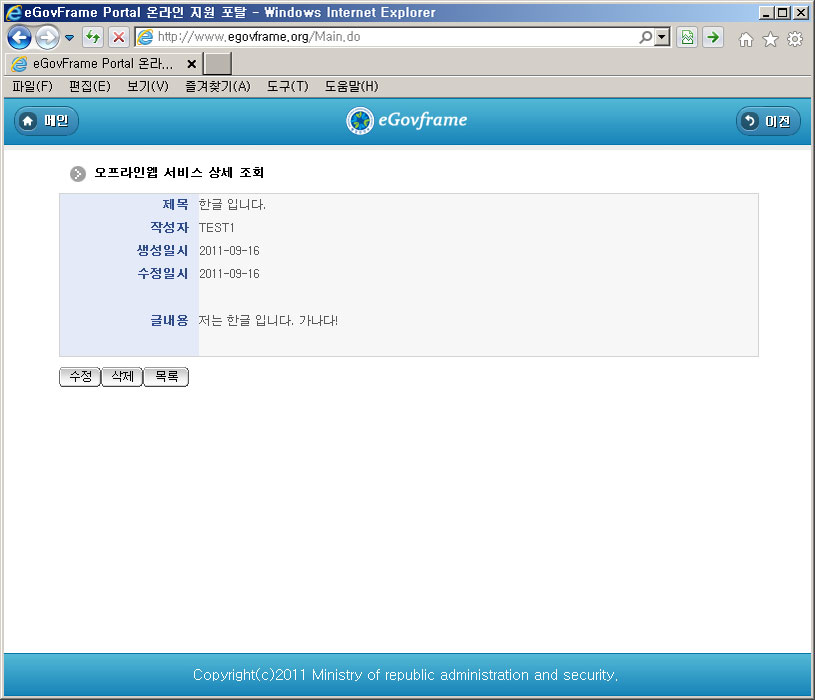Open the Tools gear icon

point(795,39)
